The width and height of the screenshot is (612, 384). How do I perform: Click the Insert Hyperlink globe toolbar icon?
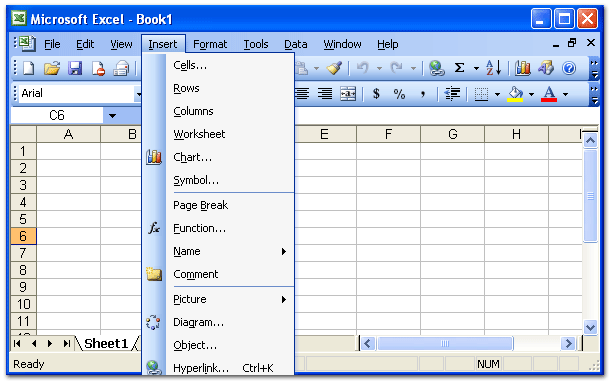click(x=437, y=68)
